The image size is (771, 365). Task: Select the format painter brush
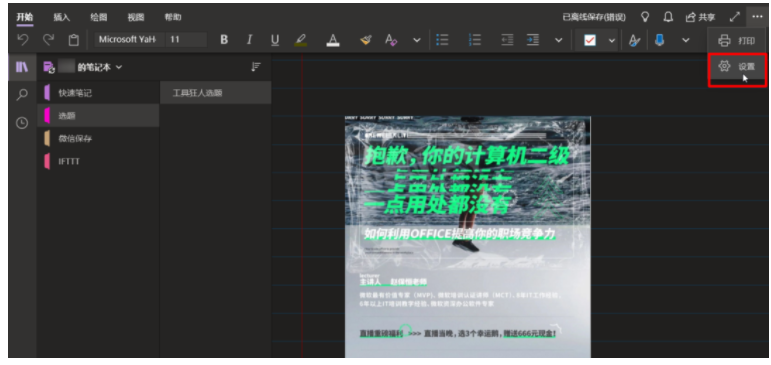366,40
